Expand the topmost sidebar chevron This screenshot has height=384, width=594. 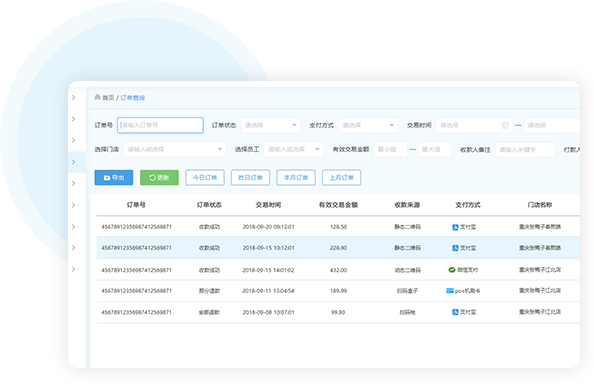click(73, 98)
